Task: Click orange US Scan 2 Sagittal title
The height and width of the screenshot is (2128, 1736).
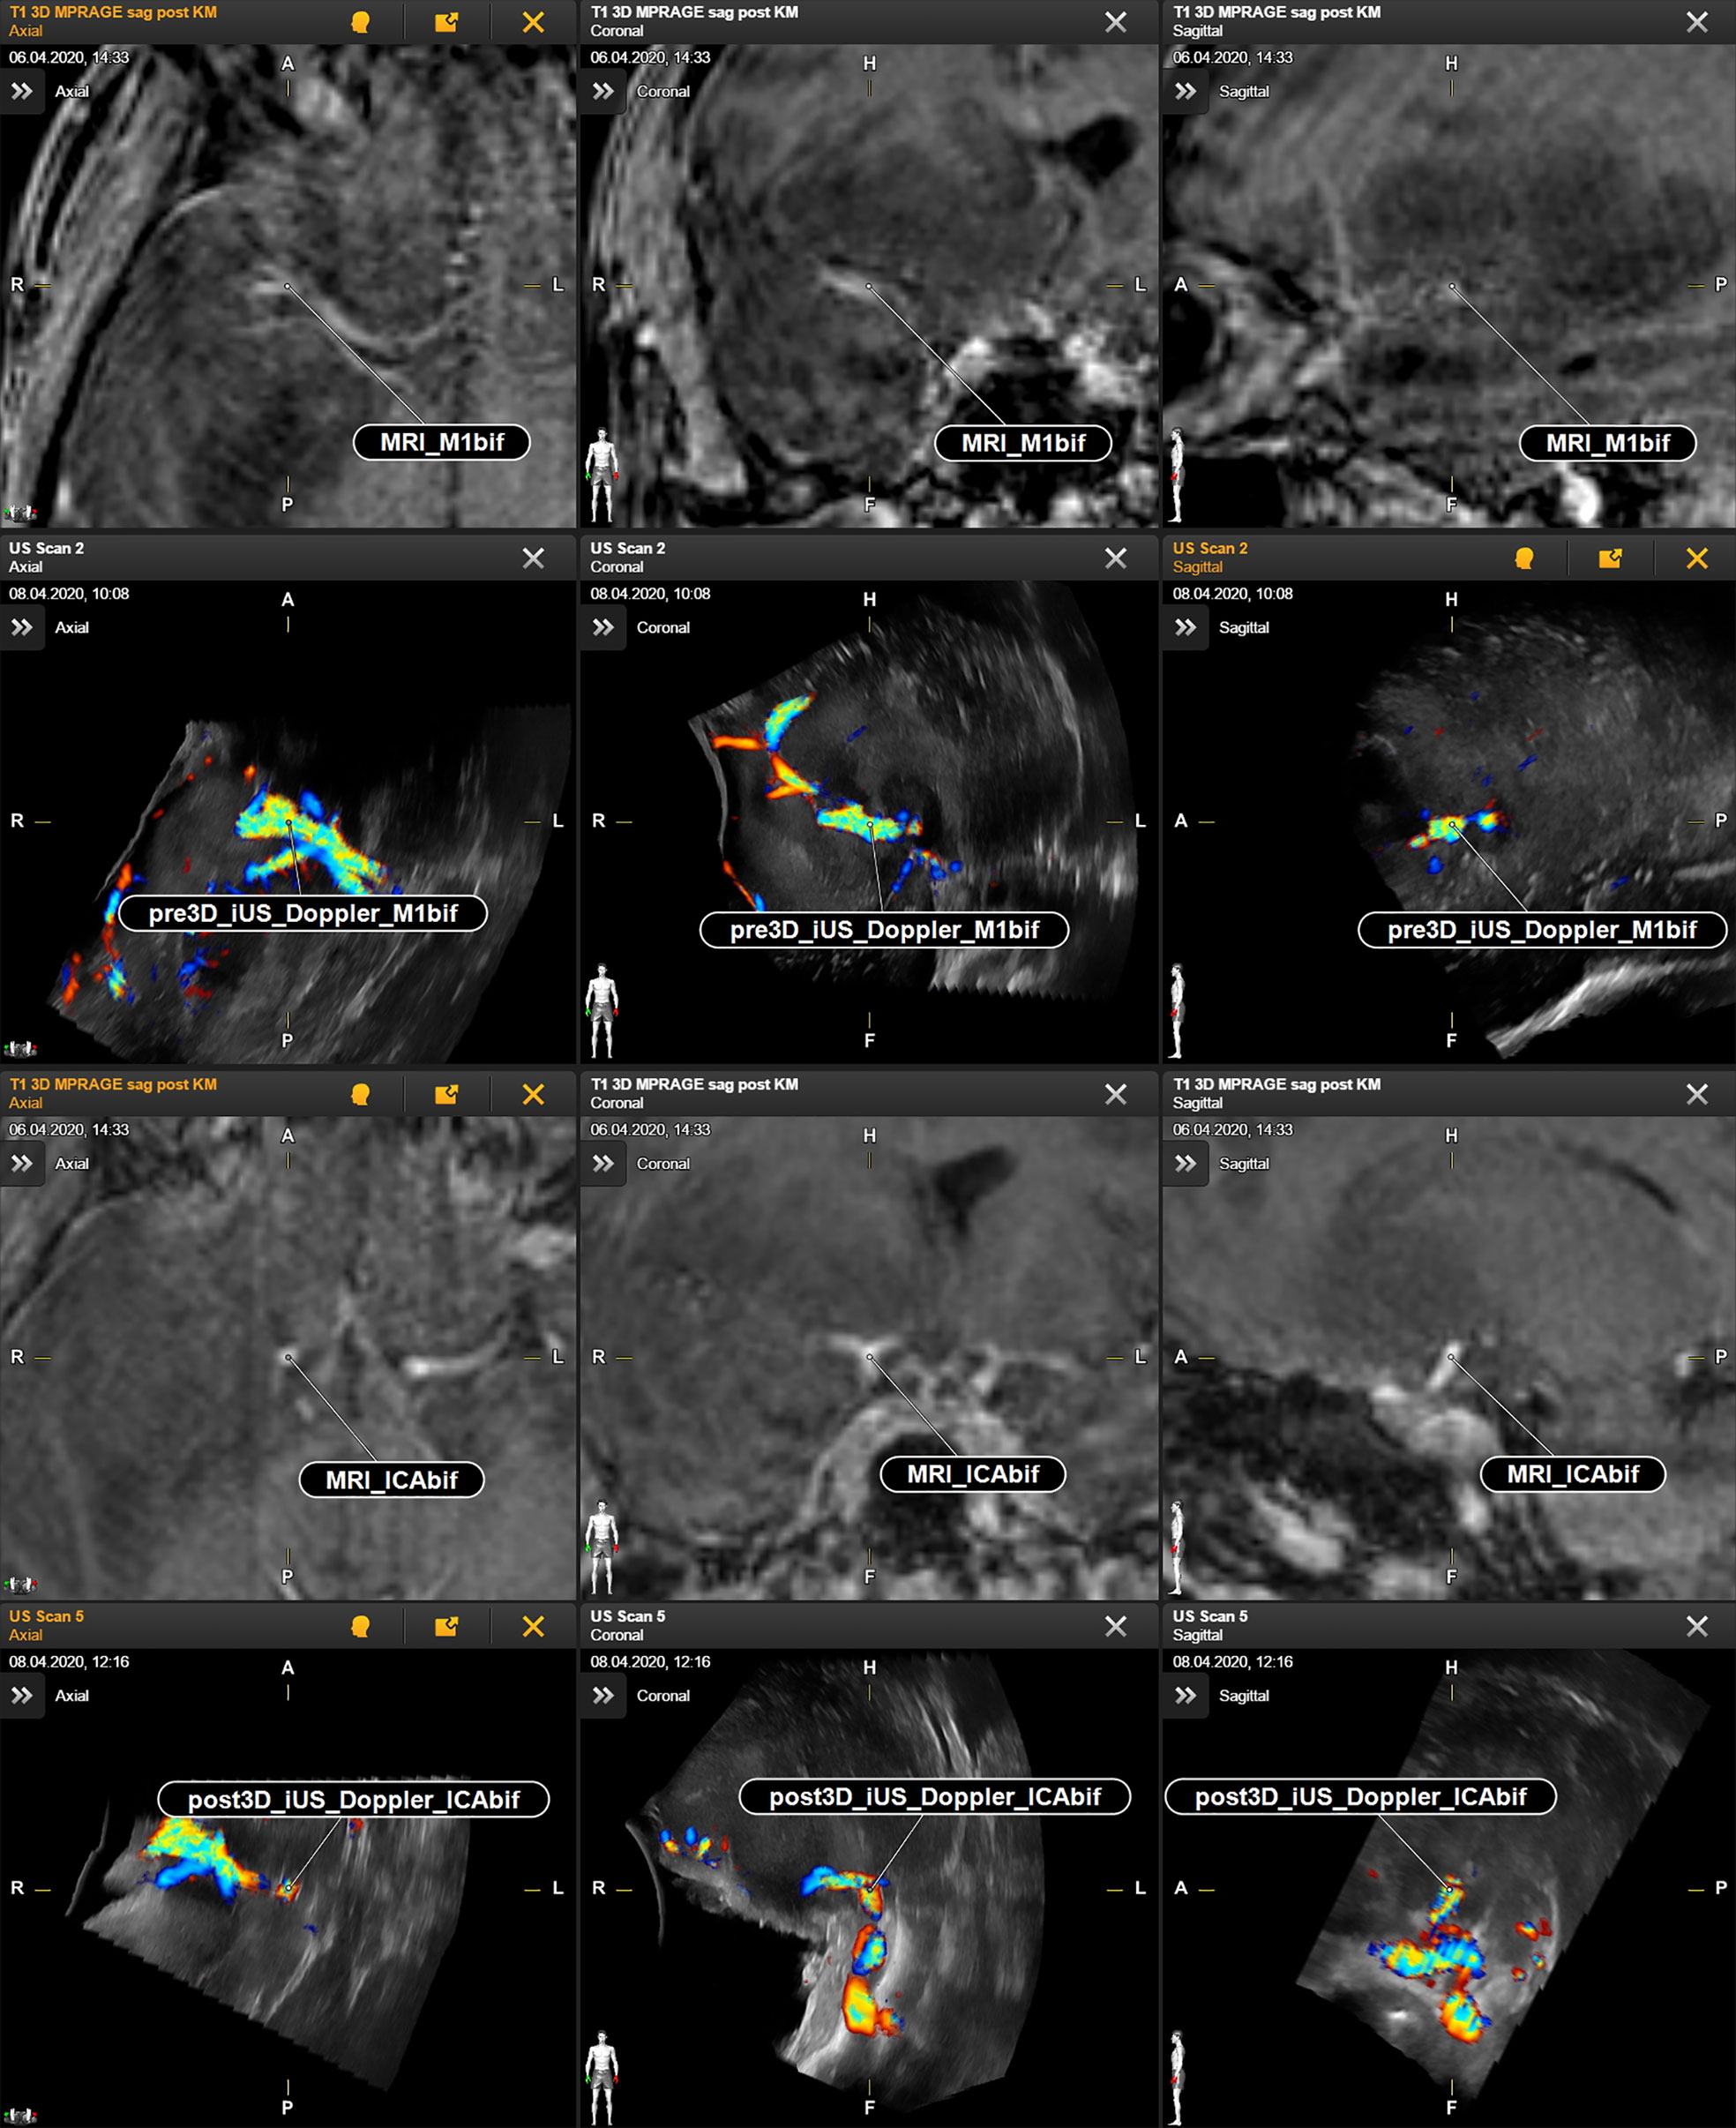Action: [x=1210, y=557]
